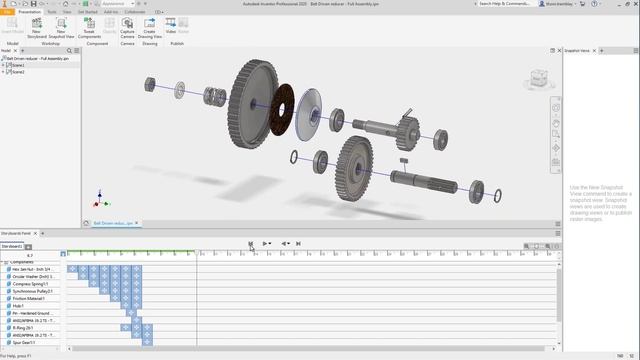
Task: Switch to the Get Started ribbon tab
Action: click(x=88, y=12)
